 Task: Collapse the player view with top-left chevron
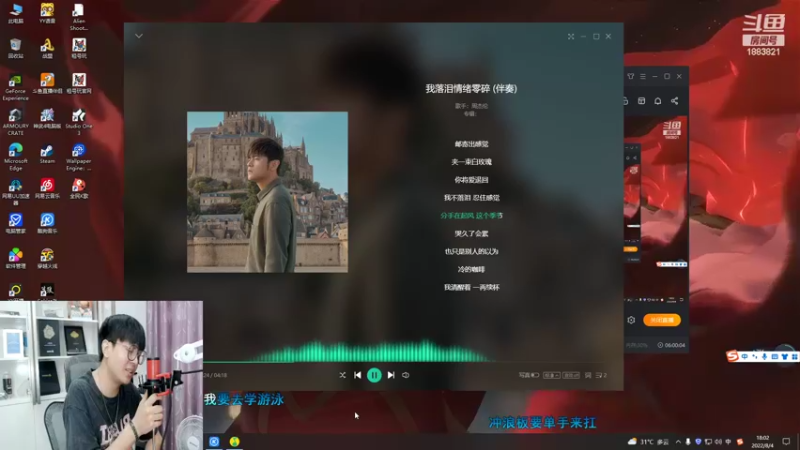click(x=139, y=36)
